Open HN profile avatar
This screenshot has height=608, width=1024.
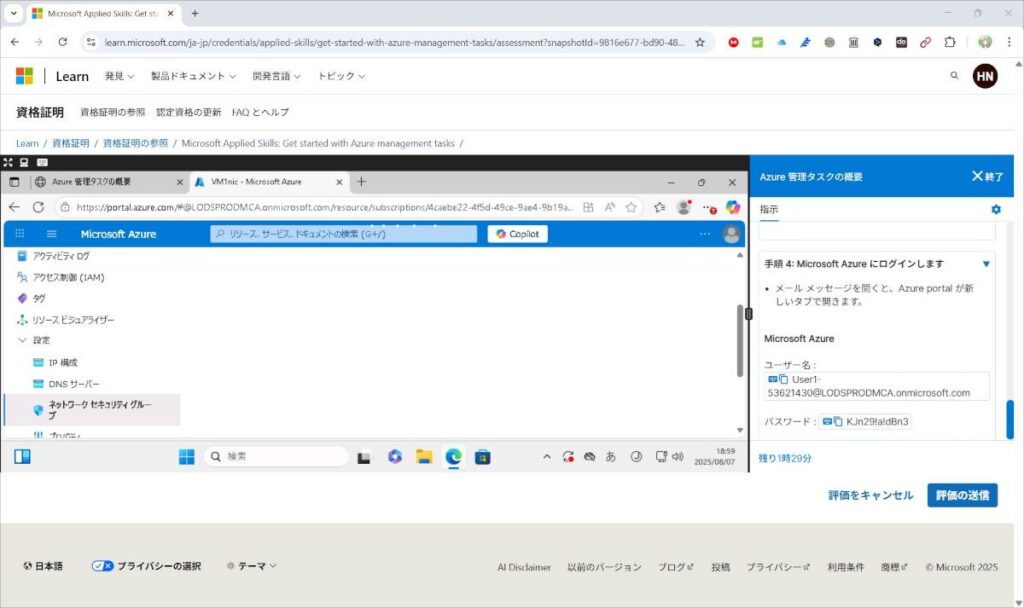(x=985, y=76)
